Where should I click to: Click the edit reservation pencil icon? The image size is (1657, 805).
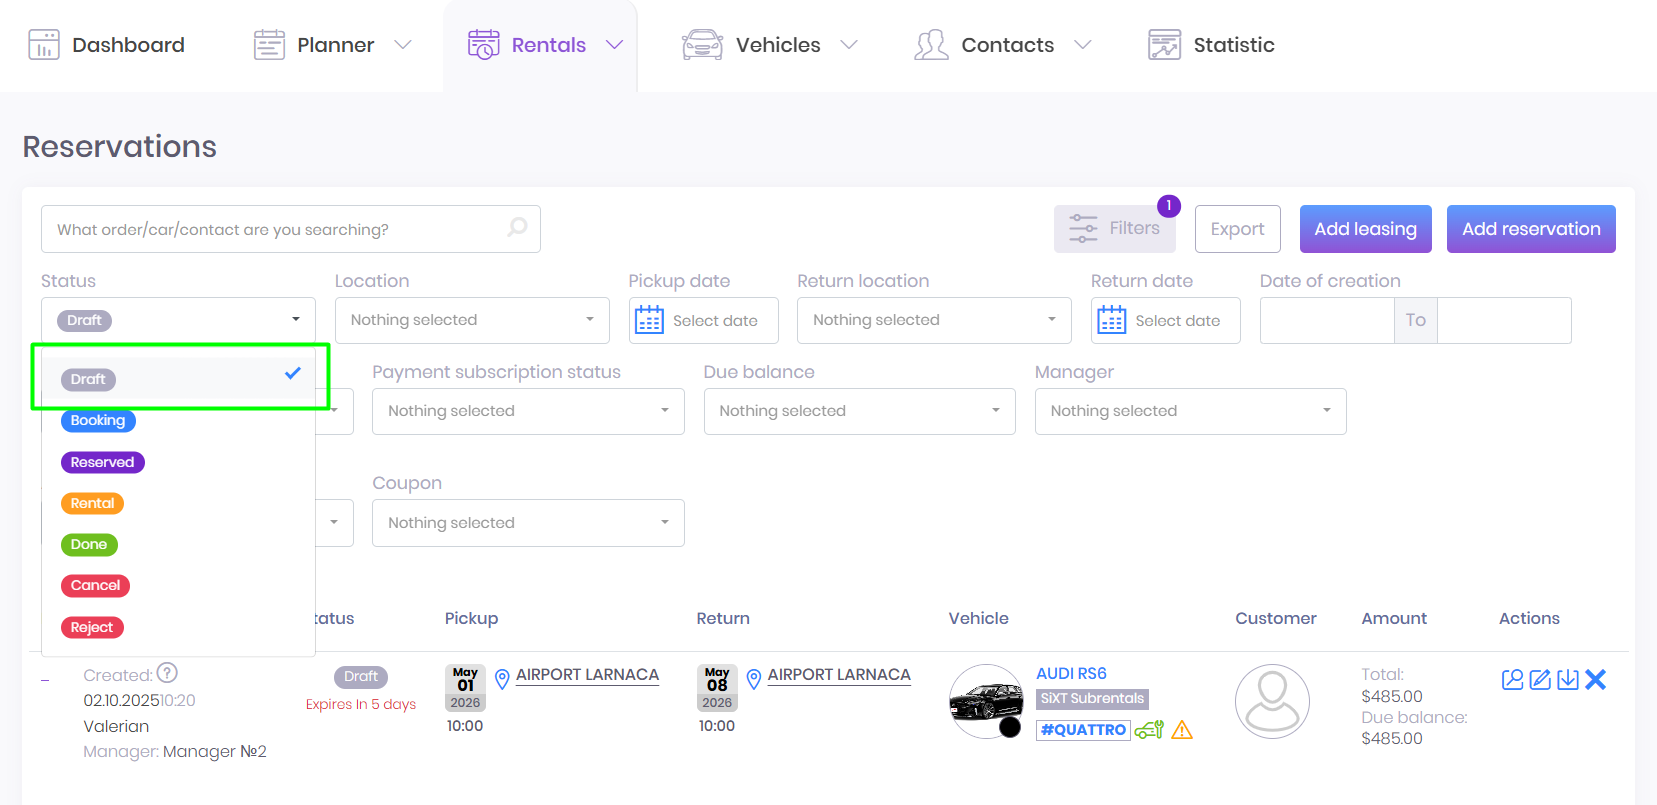coord(1540,680)
